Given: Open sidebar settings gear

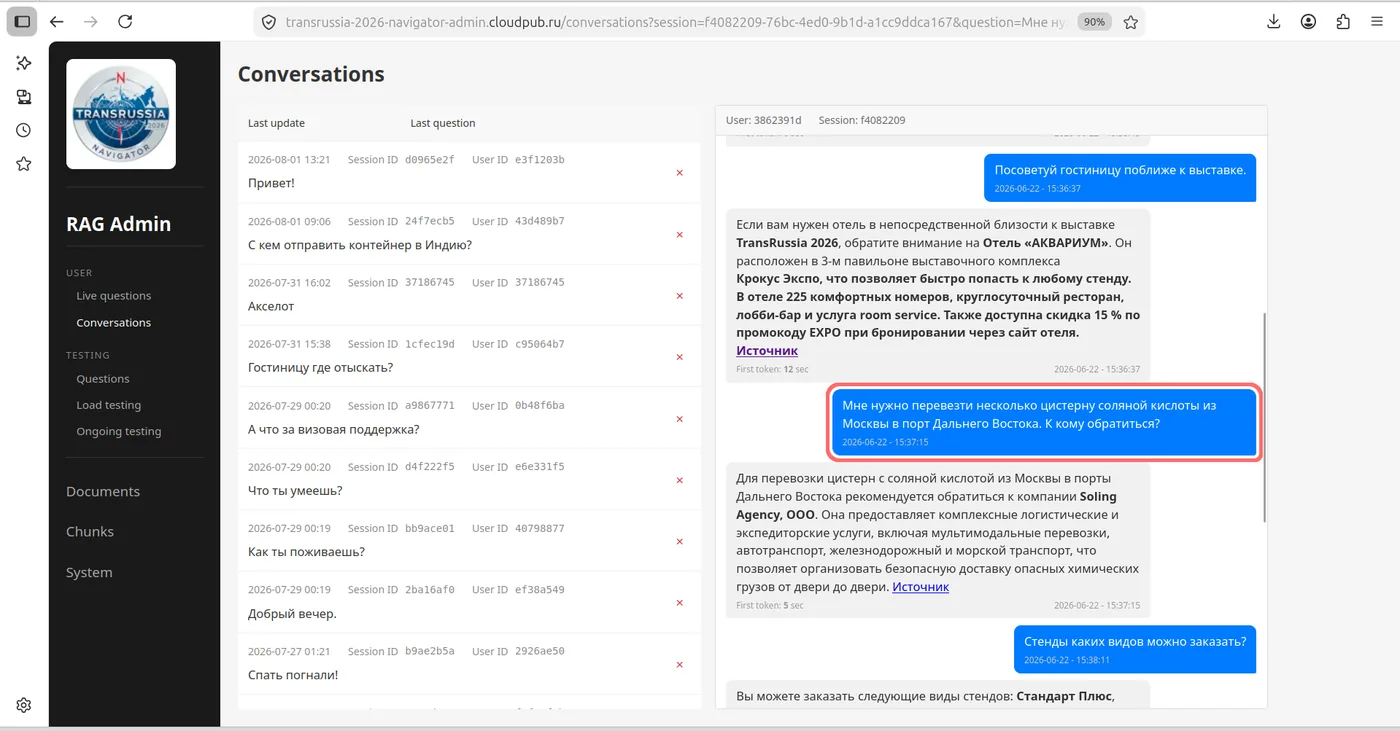Looking at the screenshot, I should [x=24, y=705].
